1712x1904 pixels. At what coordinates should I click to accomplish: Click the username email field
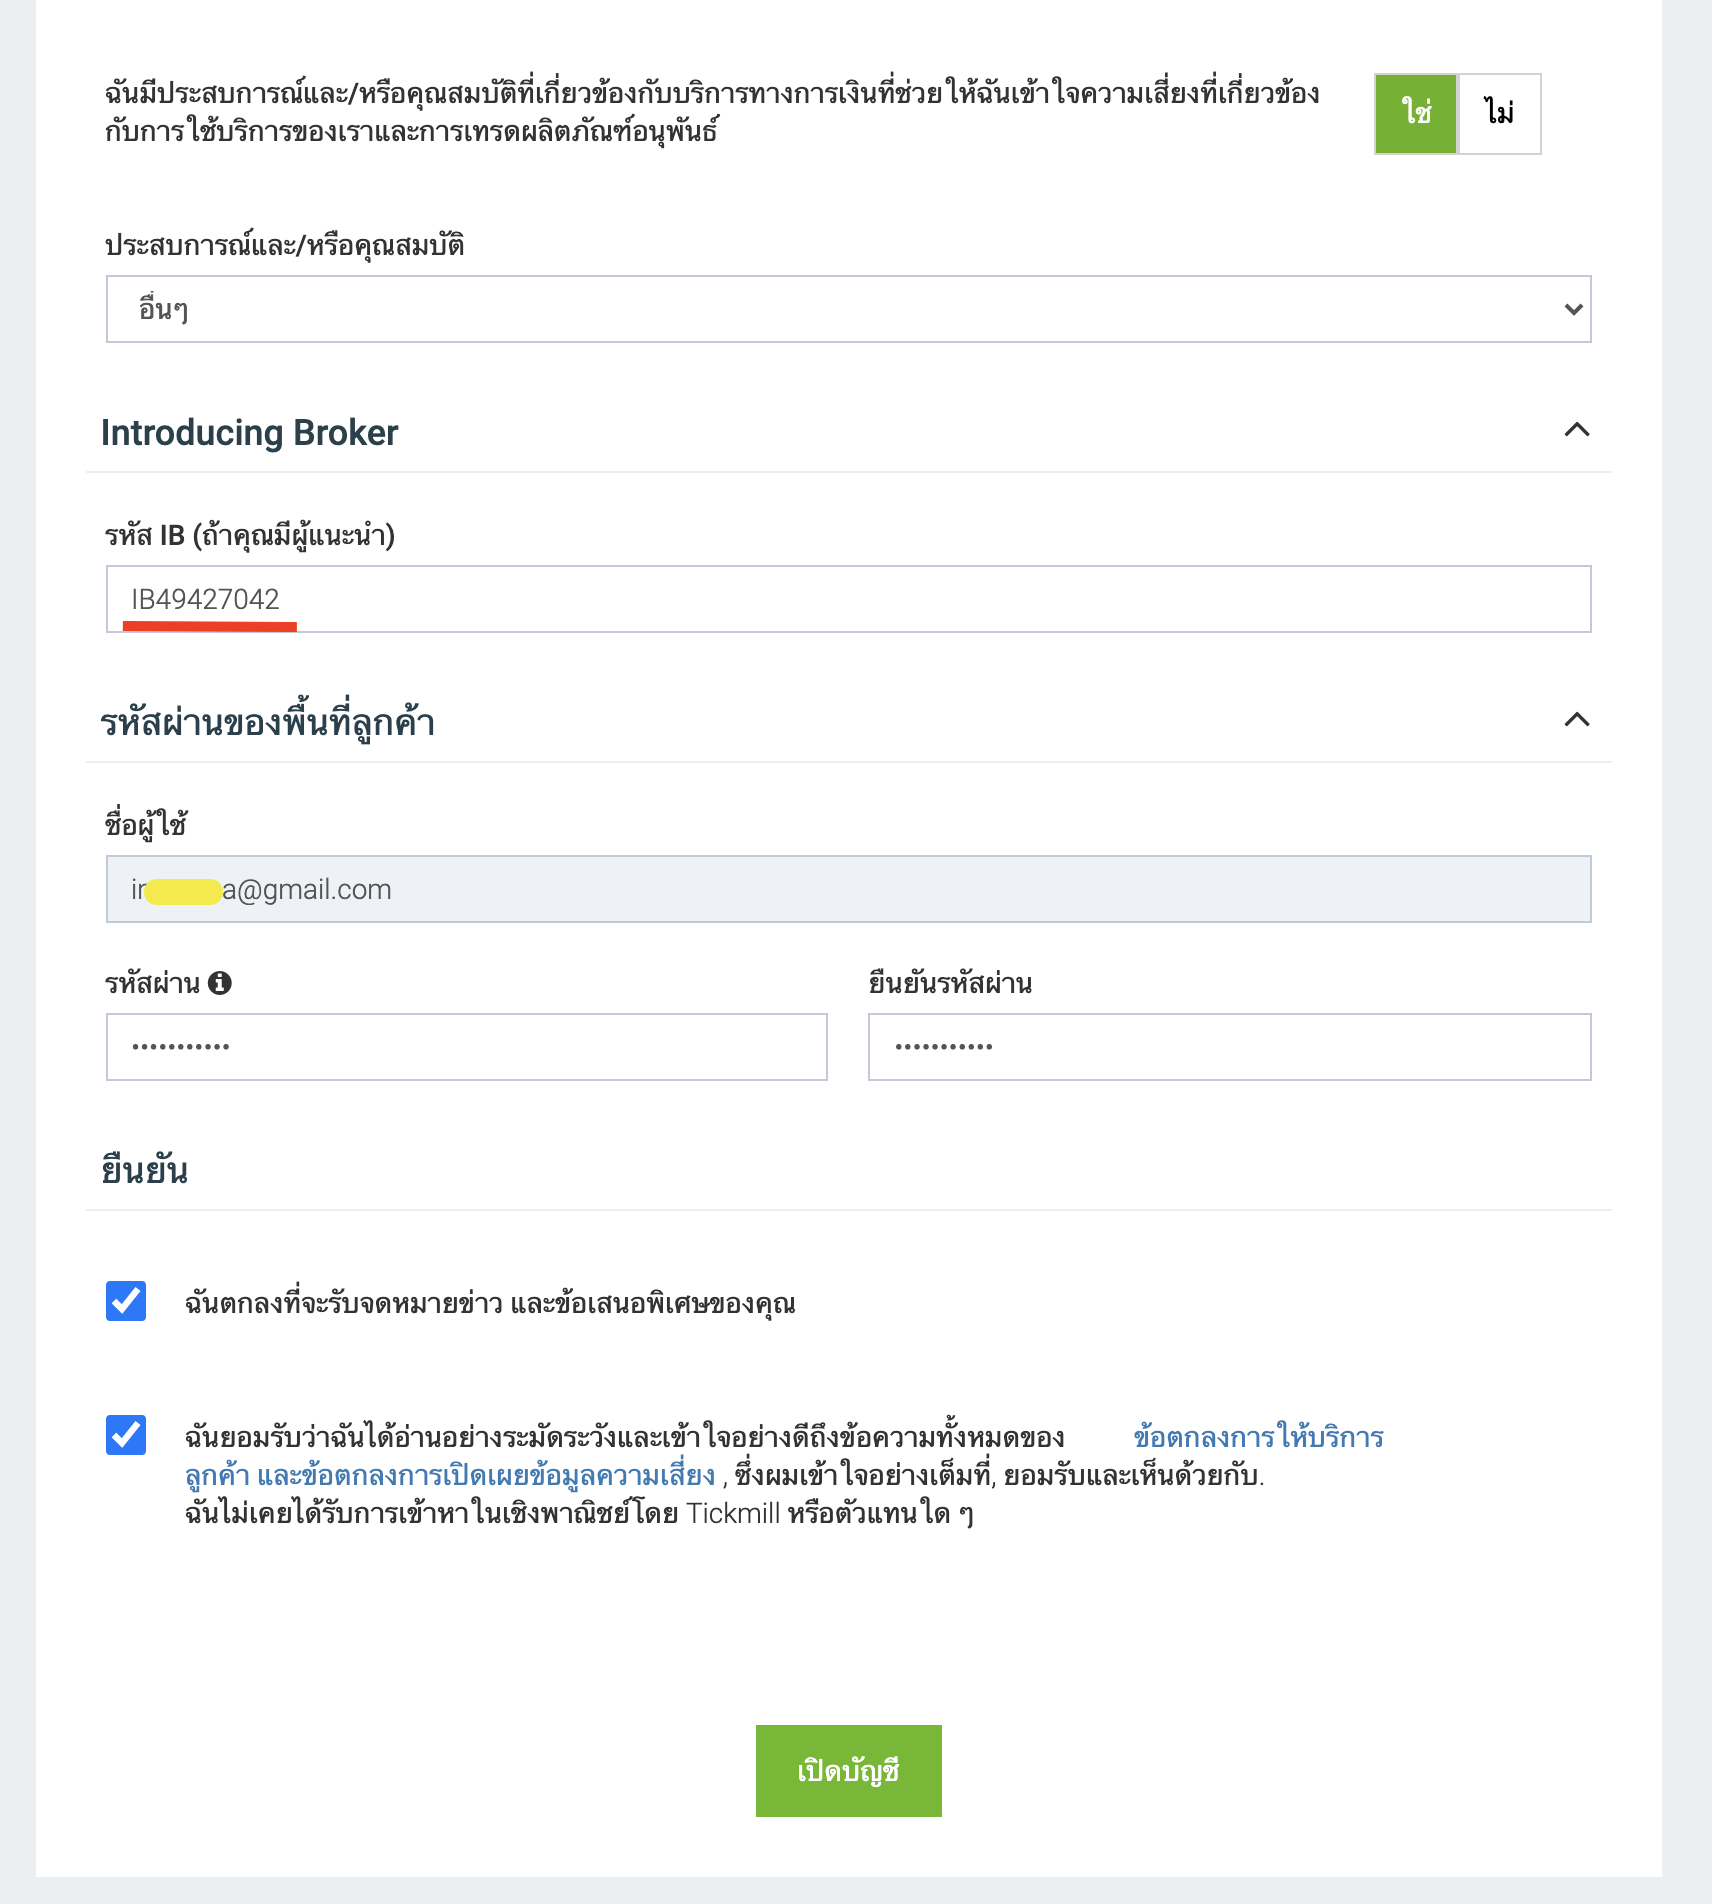point(848,889)
